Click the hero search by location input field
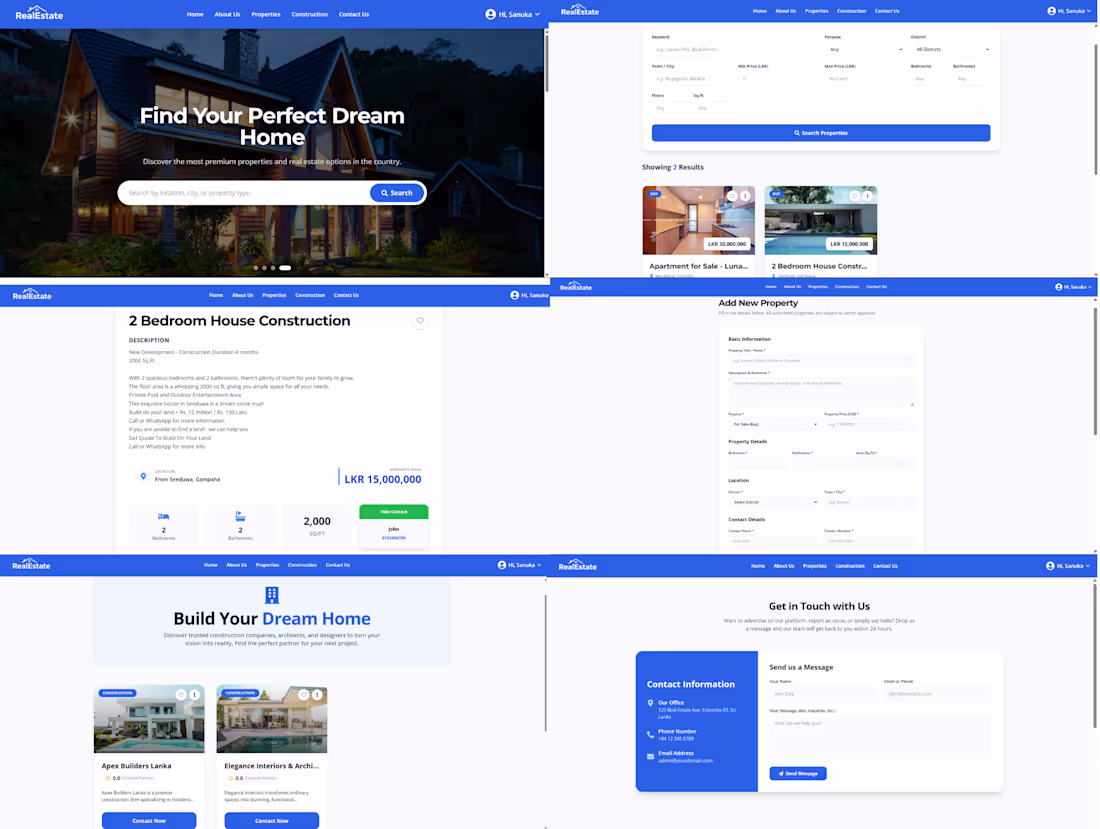The height and width of the screenshot is (829, 1100). [x=246, y=193]
